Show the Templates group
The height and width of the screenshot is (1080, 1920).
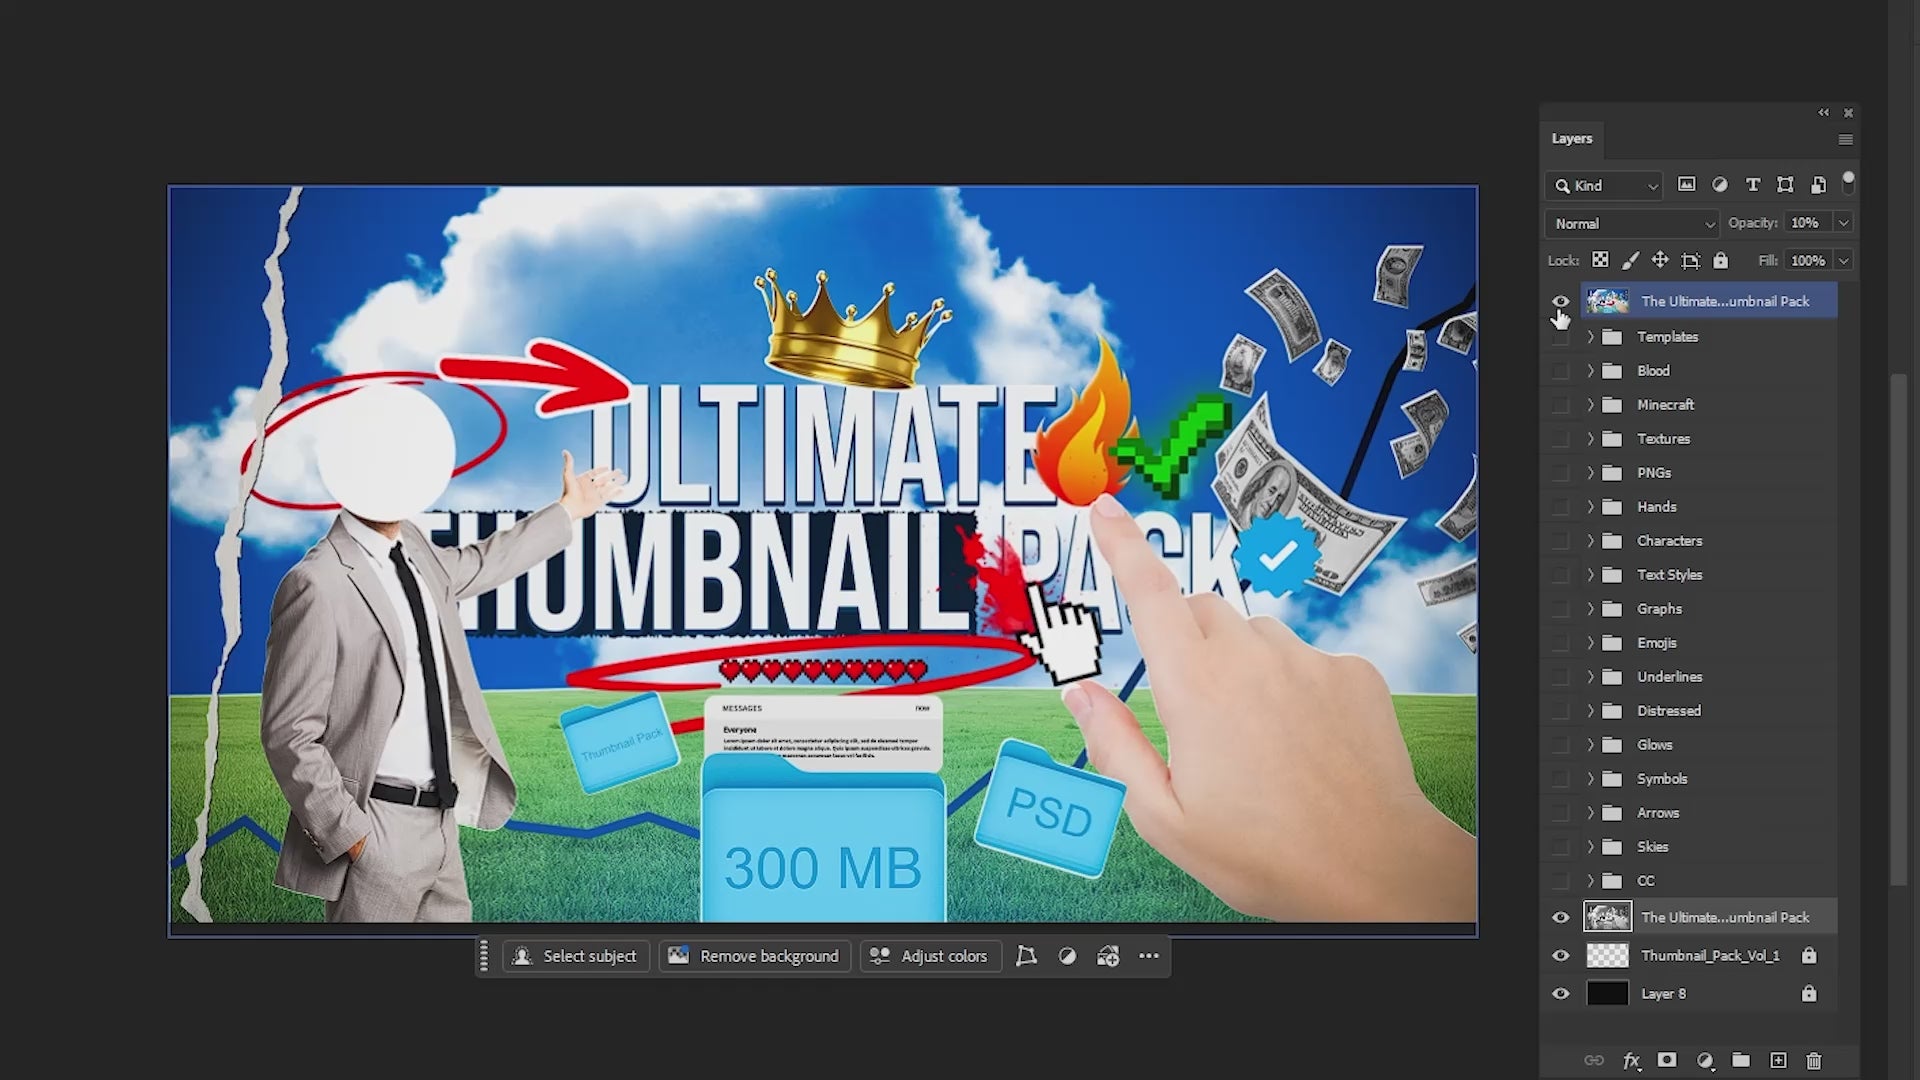pyautogui.click(x=1560, y=337)
